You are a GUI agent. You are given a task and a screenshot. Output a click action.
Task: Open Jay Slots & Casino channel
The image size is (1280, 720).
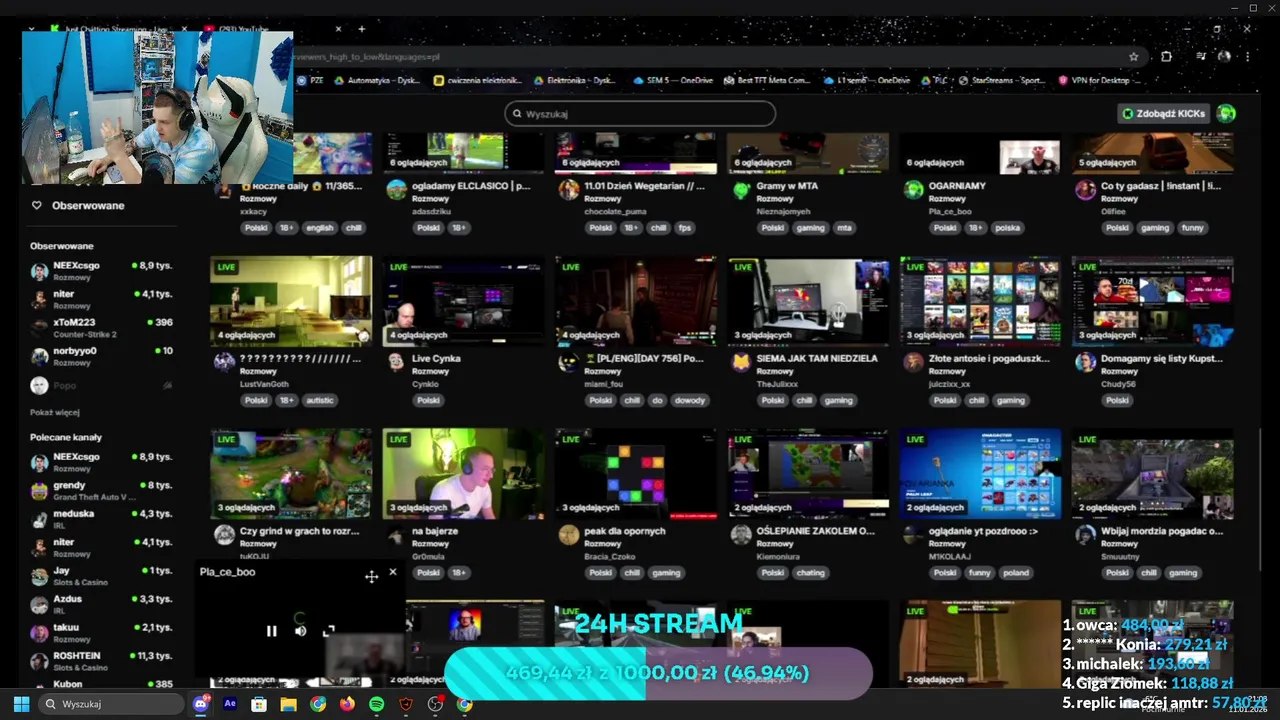(101, 575)
